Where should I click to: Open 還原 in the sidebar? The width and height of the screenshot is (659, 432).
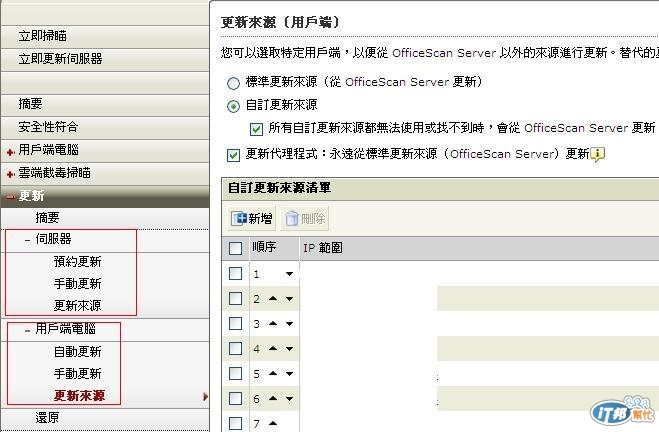47,418
